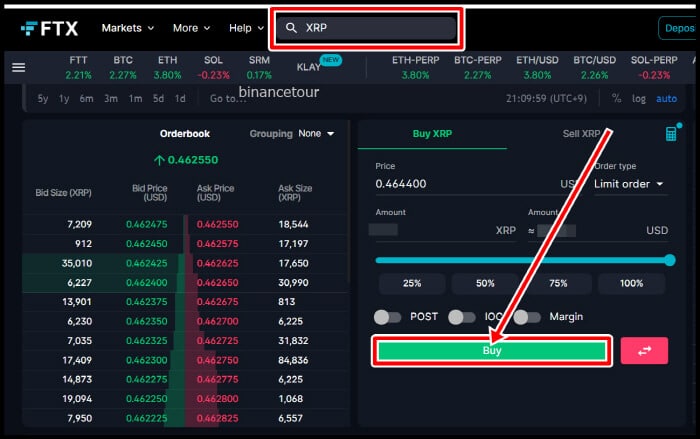The height and width of the screenshot is (439, 700).
Task: Click the search magnifier icon
Action: point(291,28)
